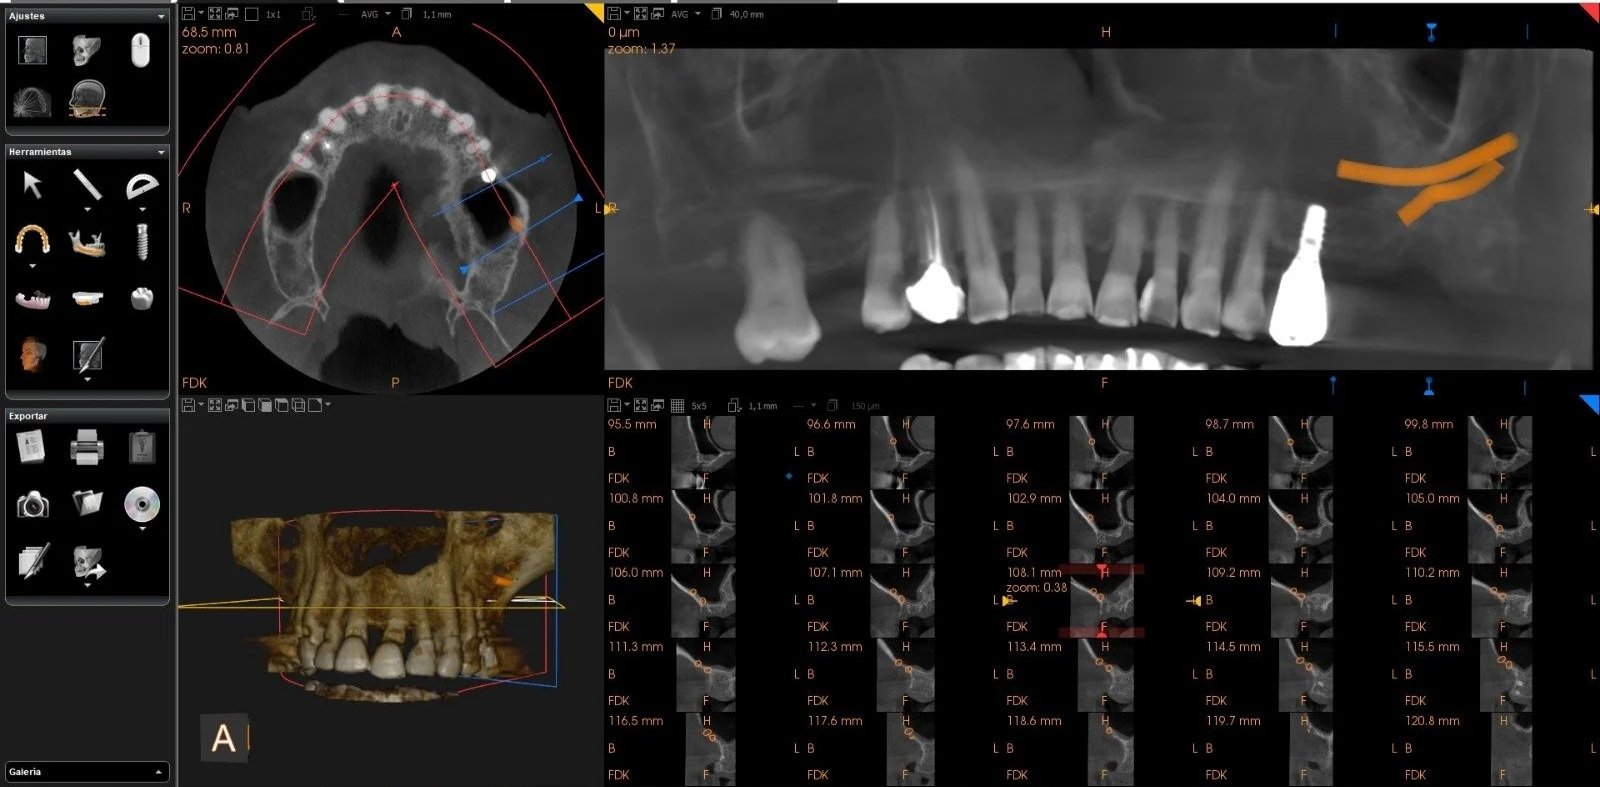The width and height of the screenshot is (1600, 787).
Task: Select the tooth crown tool
Action: [142, 298]
